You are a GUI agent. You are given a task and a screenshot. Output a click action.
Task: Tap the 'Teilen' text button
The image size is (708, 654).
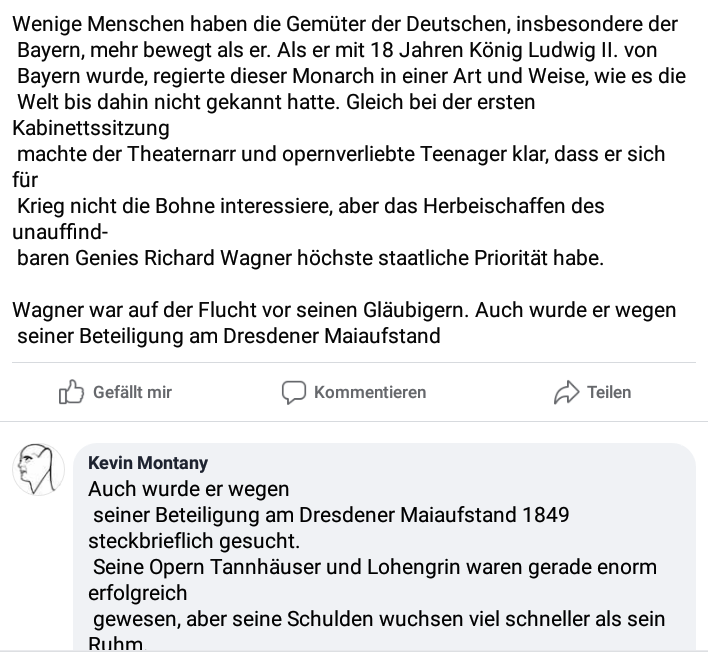pyautogui.click(x=609, y=392)
